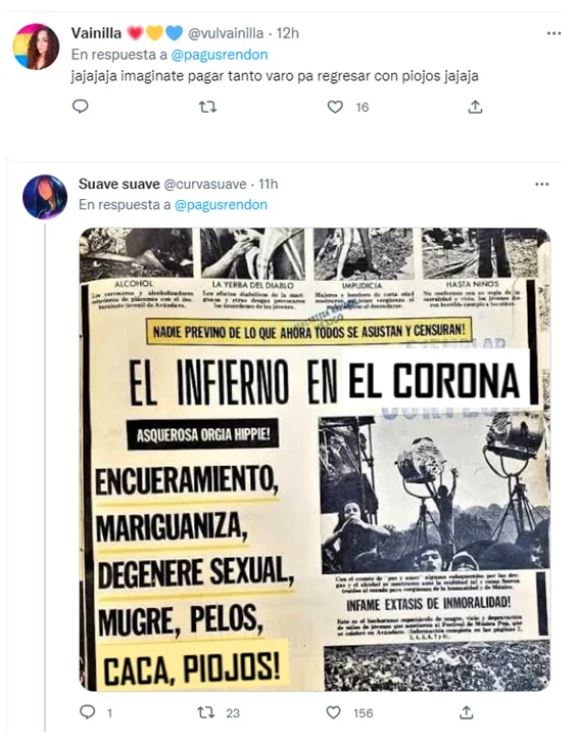Open the Vainilla display name

coord(96,33)
